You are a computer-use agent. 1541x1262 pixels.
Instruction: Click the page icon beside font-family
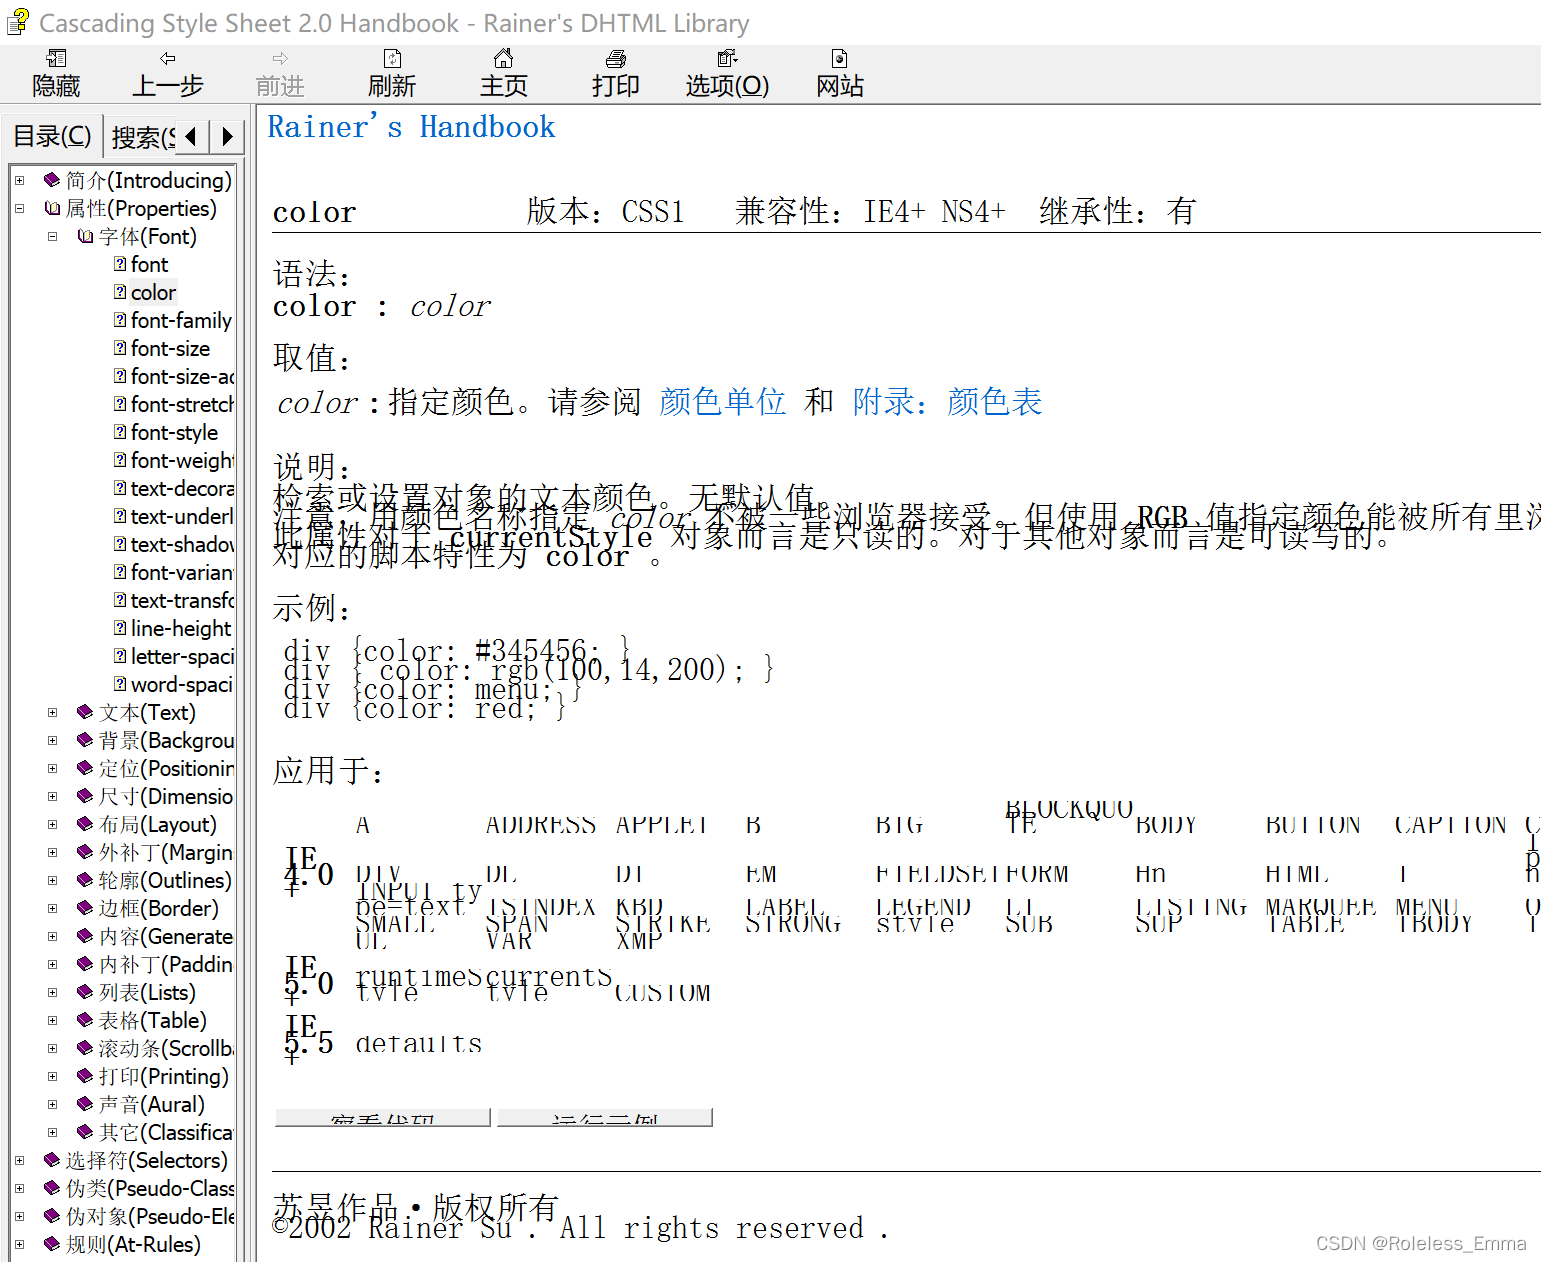tap(120, 320)
